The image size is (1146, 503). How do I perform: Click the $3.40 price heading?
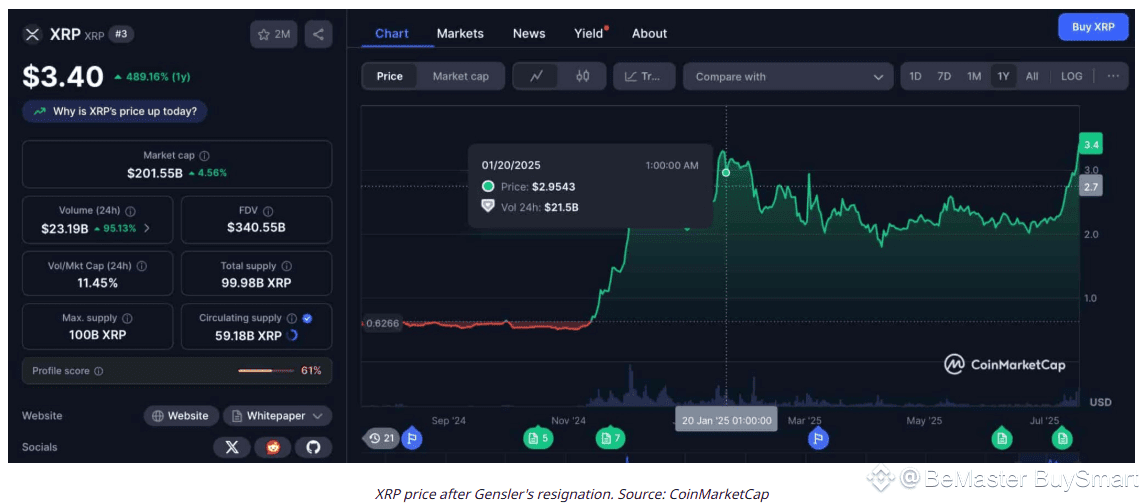pos(63,76)
